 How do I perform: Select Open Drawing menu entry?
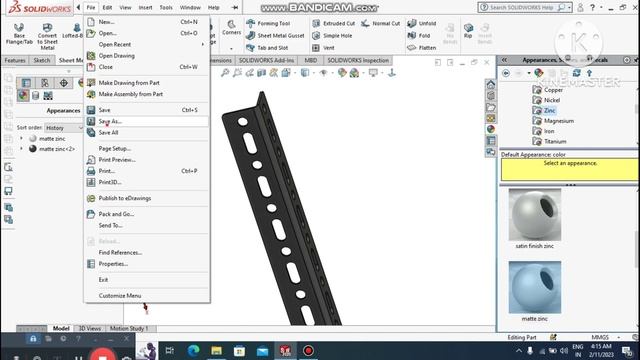pos(116,56)
